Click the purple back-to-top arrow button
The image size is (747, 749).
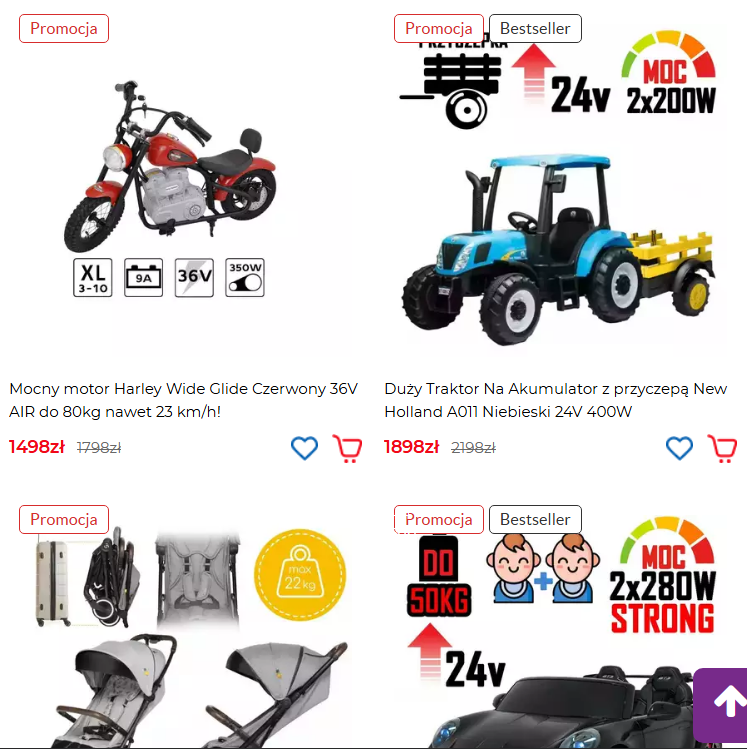(x=721, y=704)
